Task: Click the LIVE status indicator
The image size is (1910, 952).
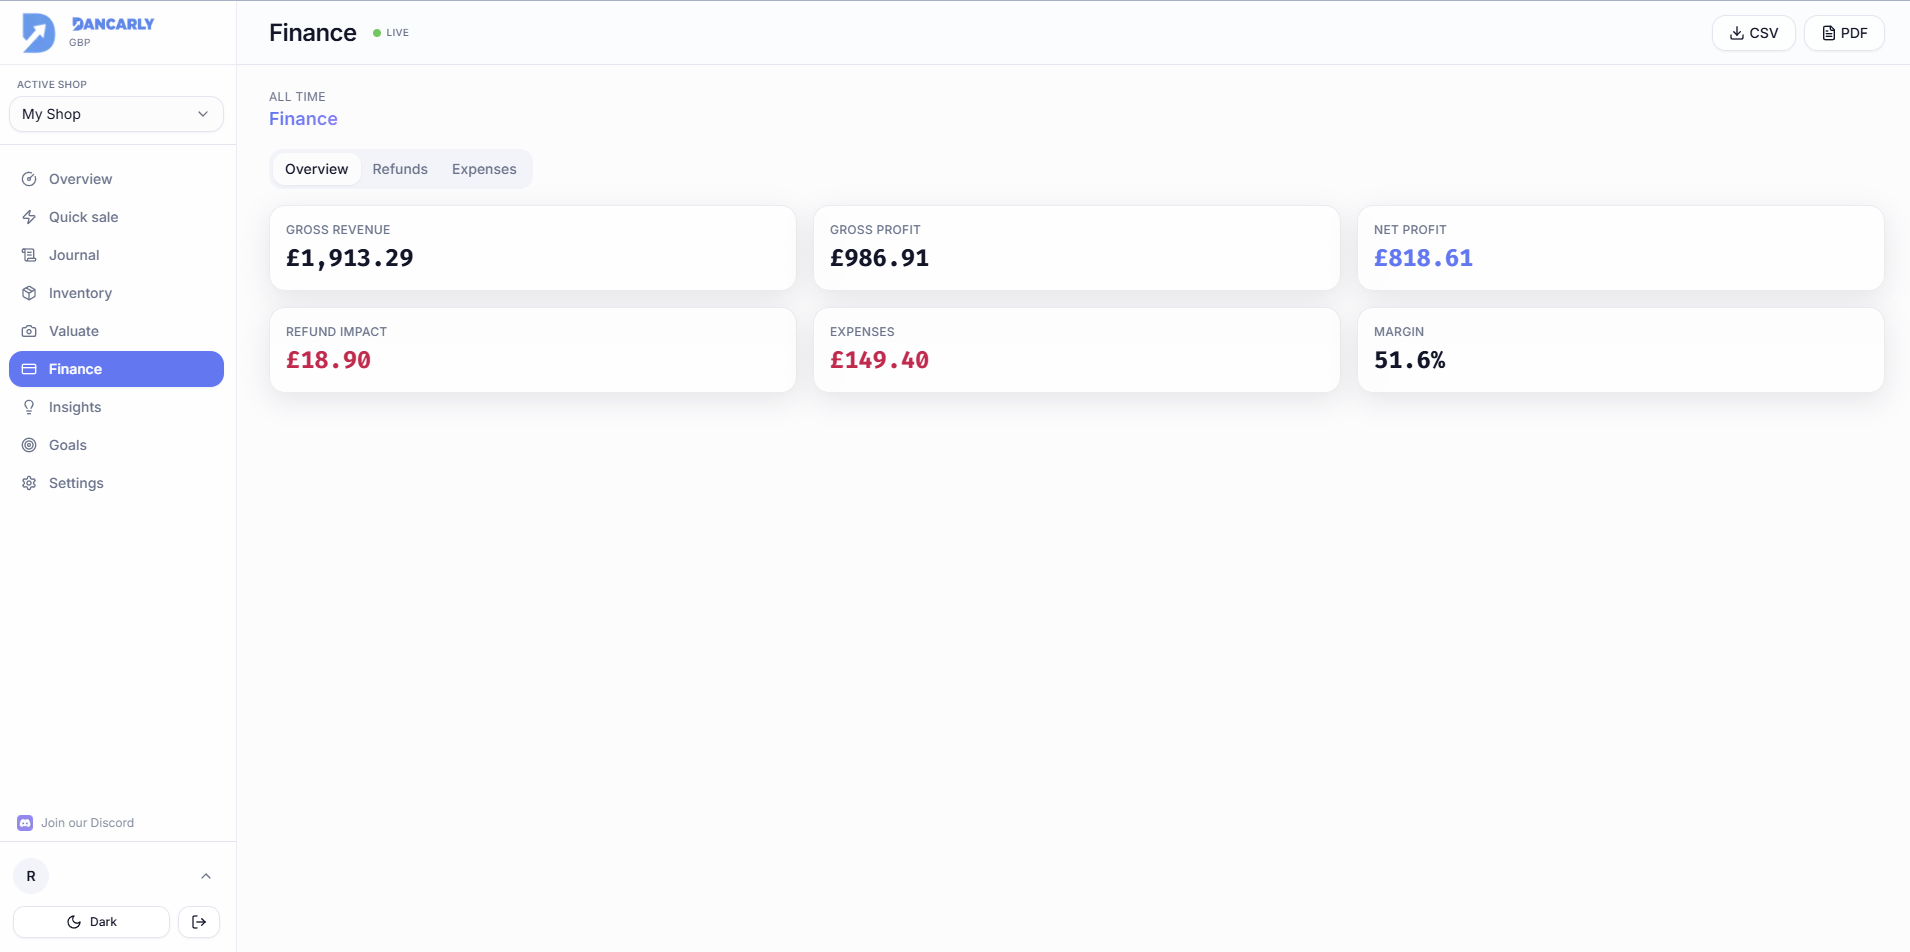Action: pos(391,33)
